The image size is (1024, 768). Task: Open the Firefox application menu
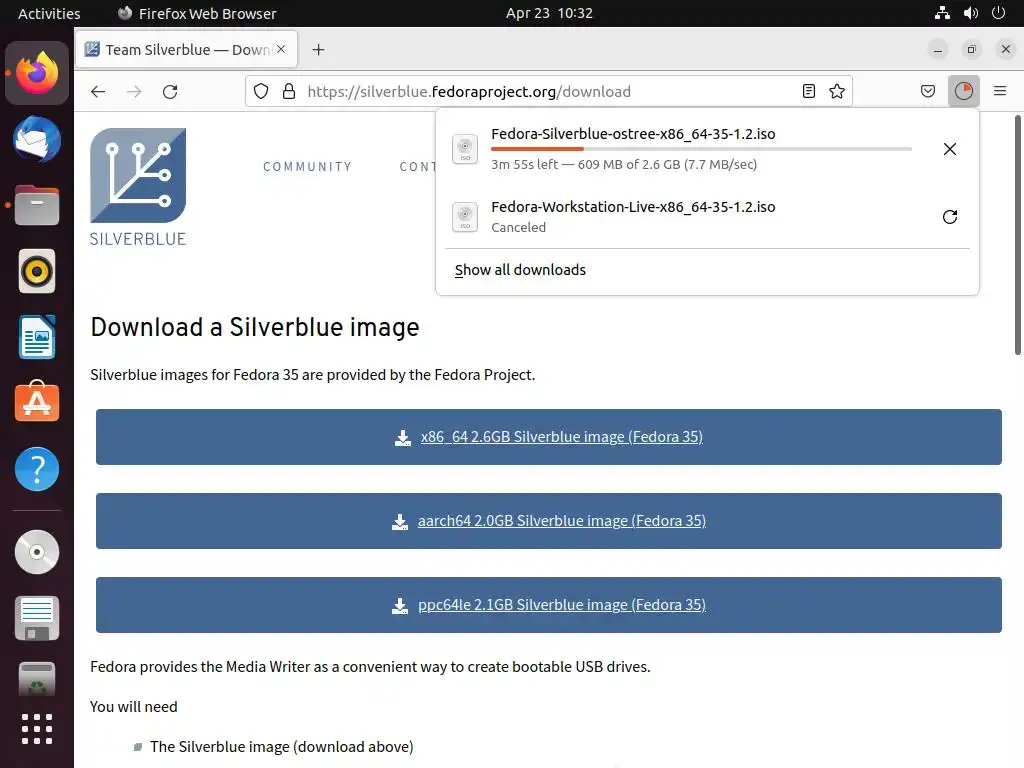(x=999, y=91)
